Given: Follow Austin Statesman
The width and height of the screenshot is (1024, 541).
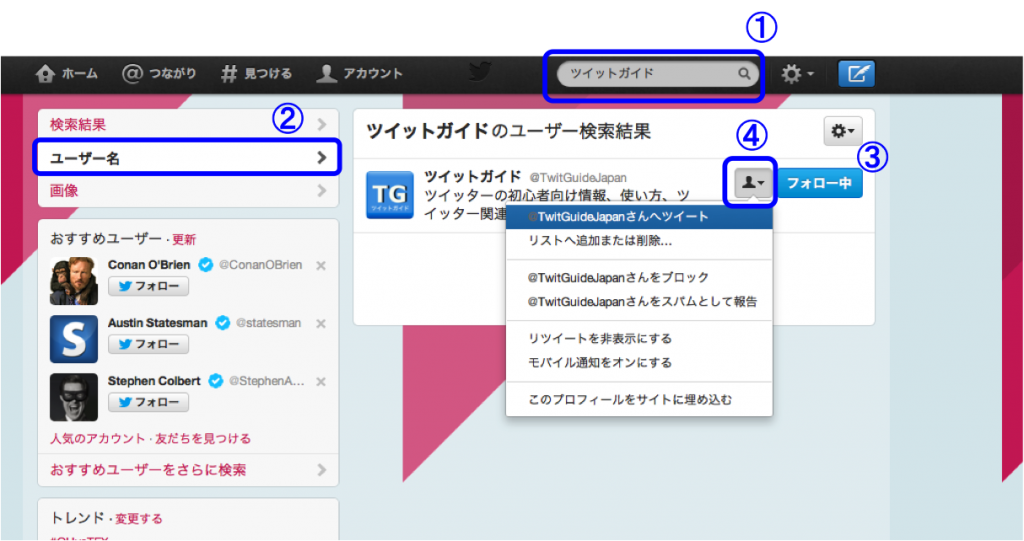Looking at the screenshot, I should pyautogui.click(x=148, y=344).
